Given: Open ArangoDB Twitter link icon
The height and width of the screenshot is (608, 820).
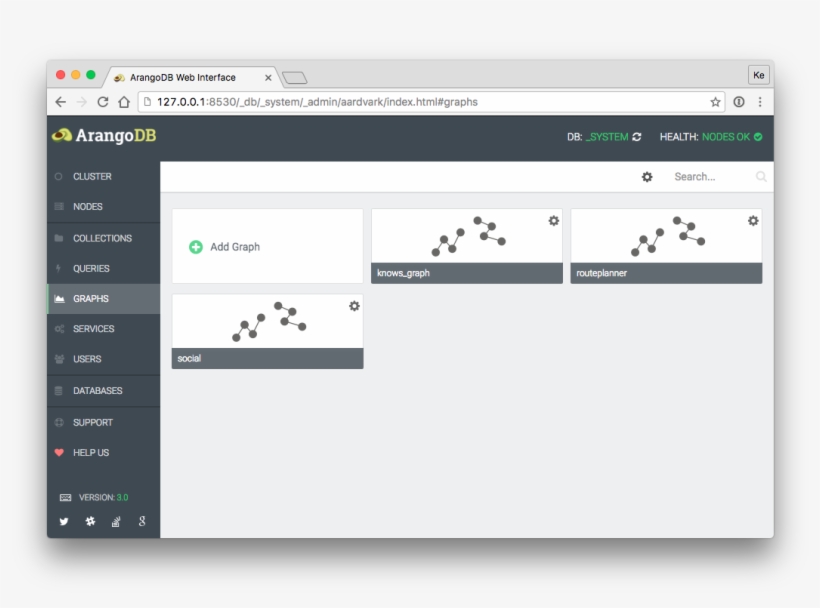Looking at the screenshot, I should [64, 521].
